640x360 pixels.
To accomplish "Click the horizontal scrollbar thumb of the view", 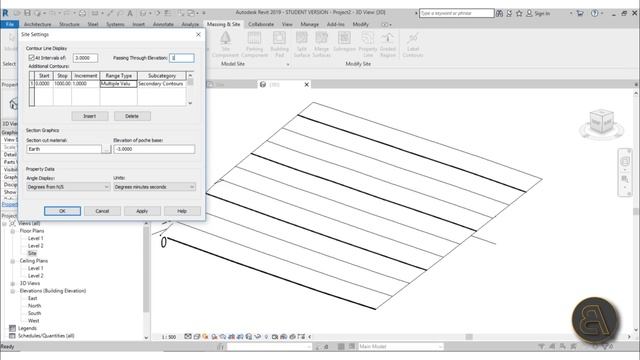I will [x=469, y=337].
